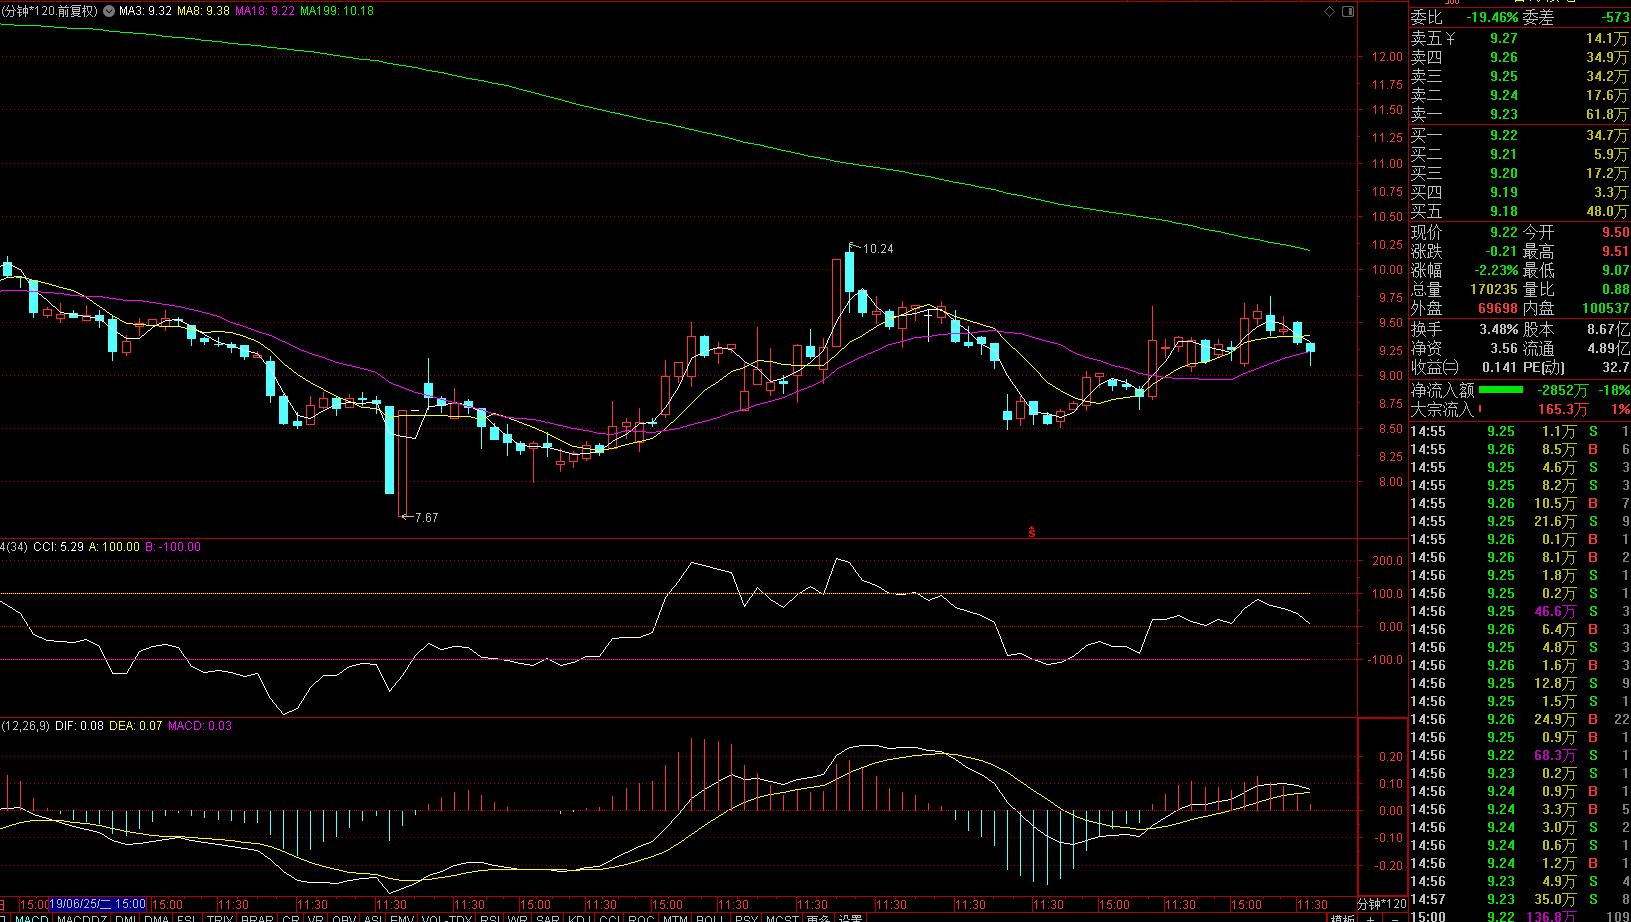Click the minus zoom-out button

1395,918
